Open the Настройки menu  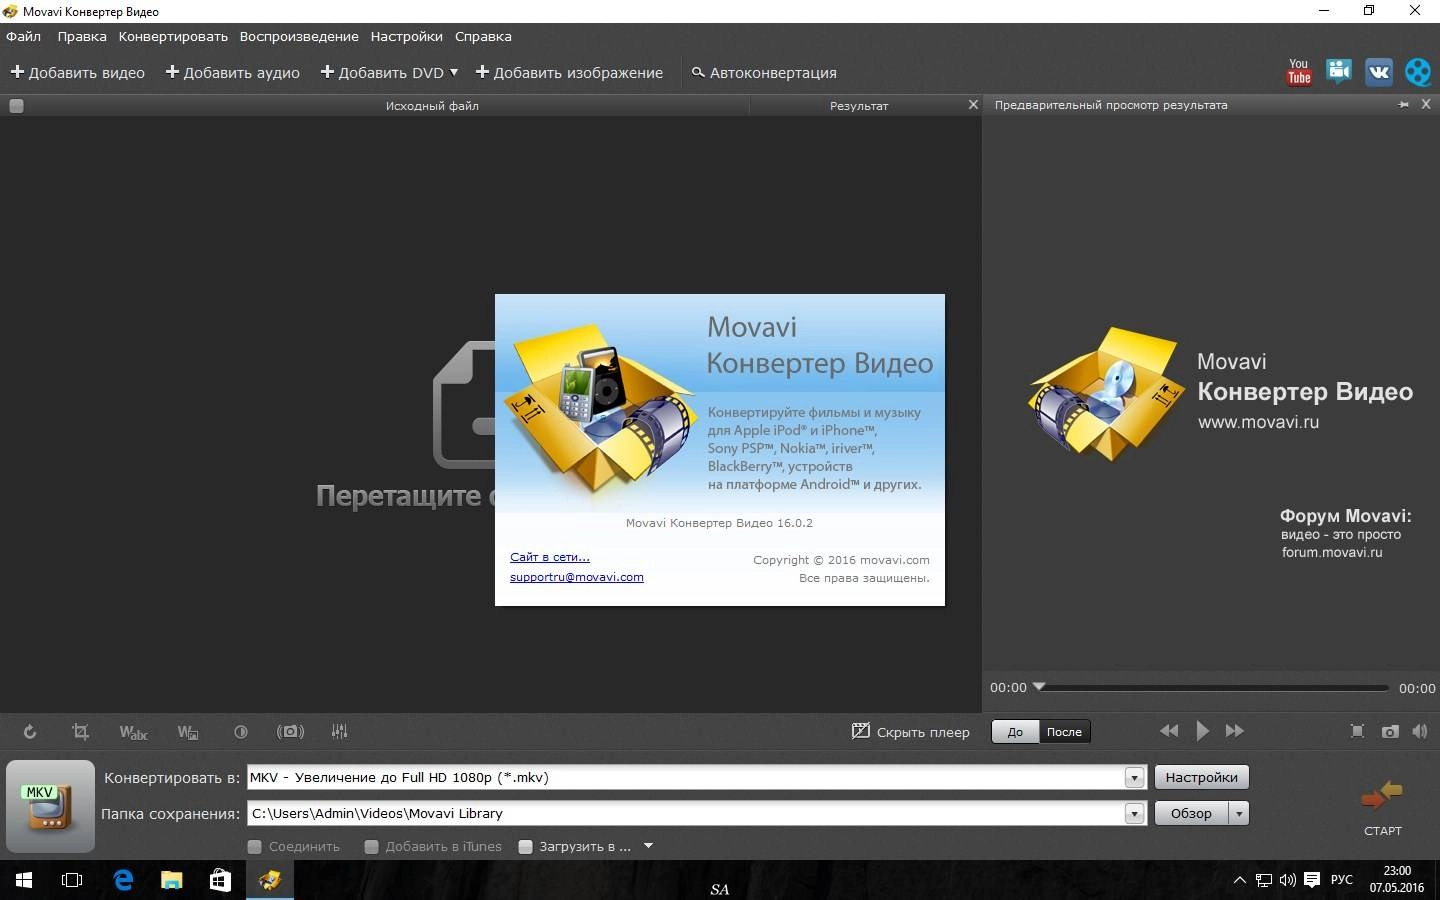(406, 36)
